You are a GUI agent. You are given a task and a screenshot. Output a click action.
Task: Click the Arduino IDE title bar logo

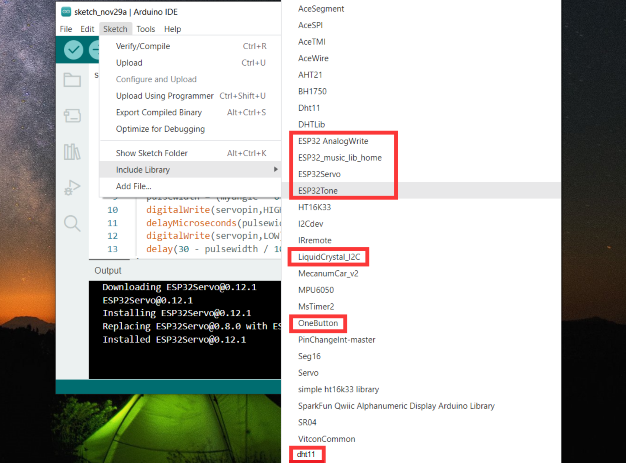click(66, 12)
